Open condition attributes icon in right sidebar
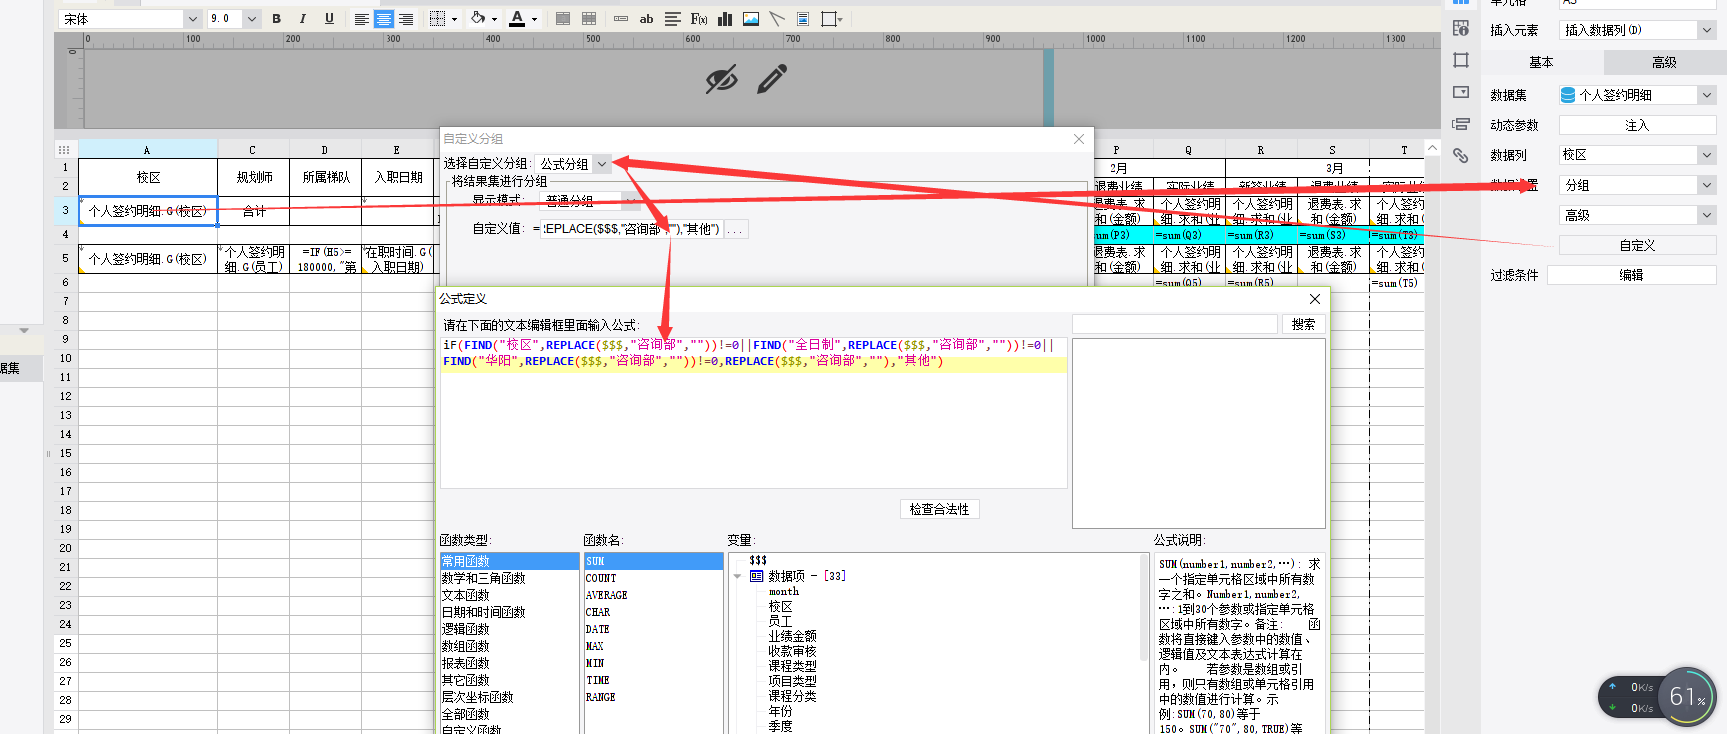 click(1461, 124)
